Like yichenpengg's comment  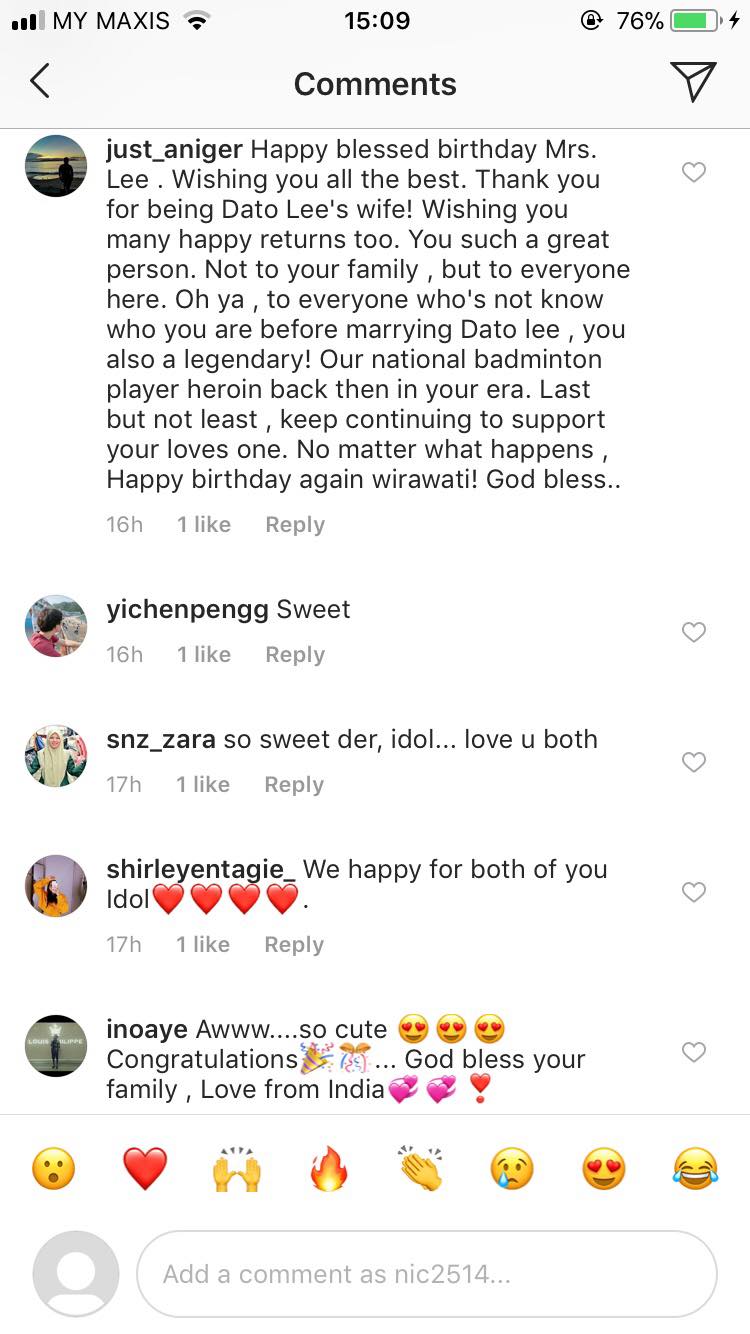click(x=693, y=632)
